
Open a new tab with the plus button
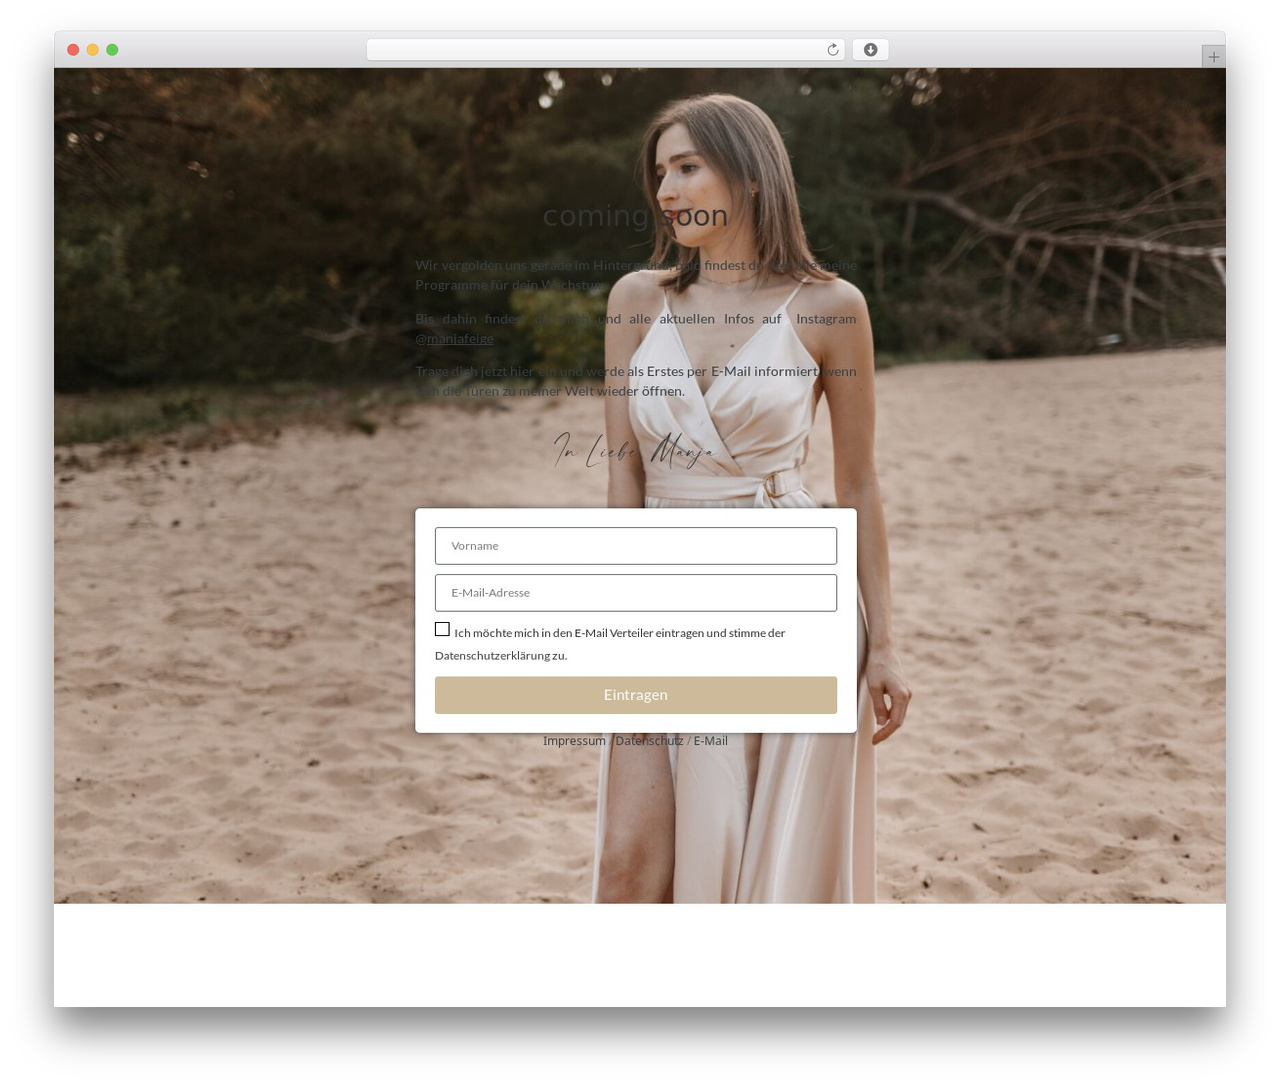point(1213,57)
